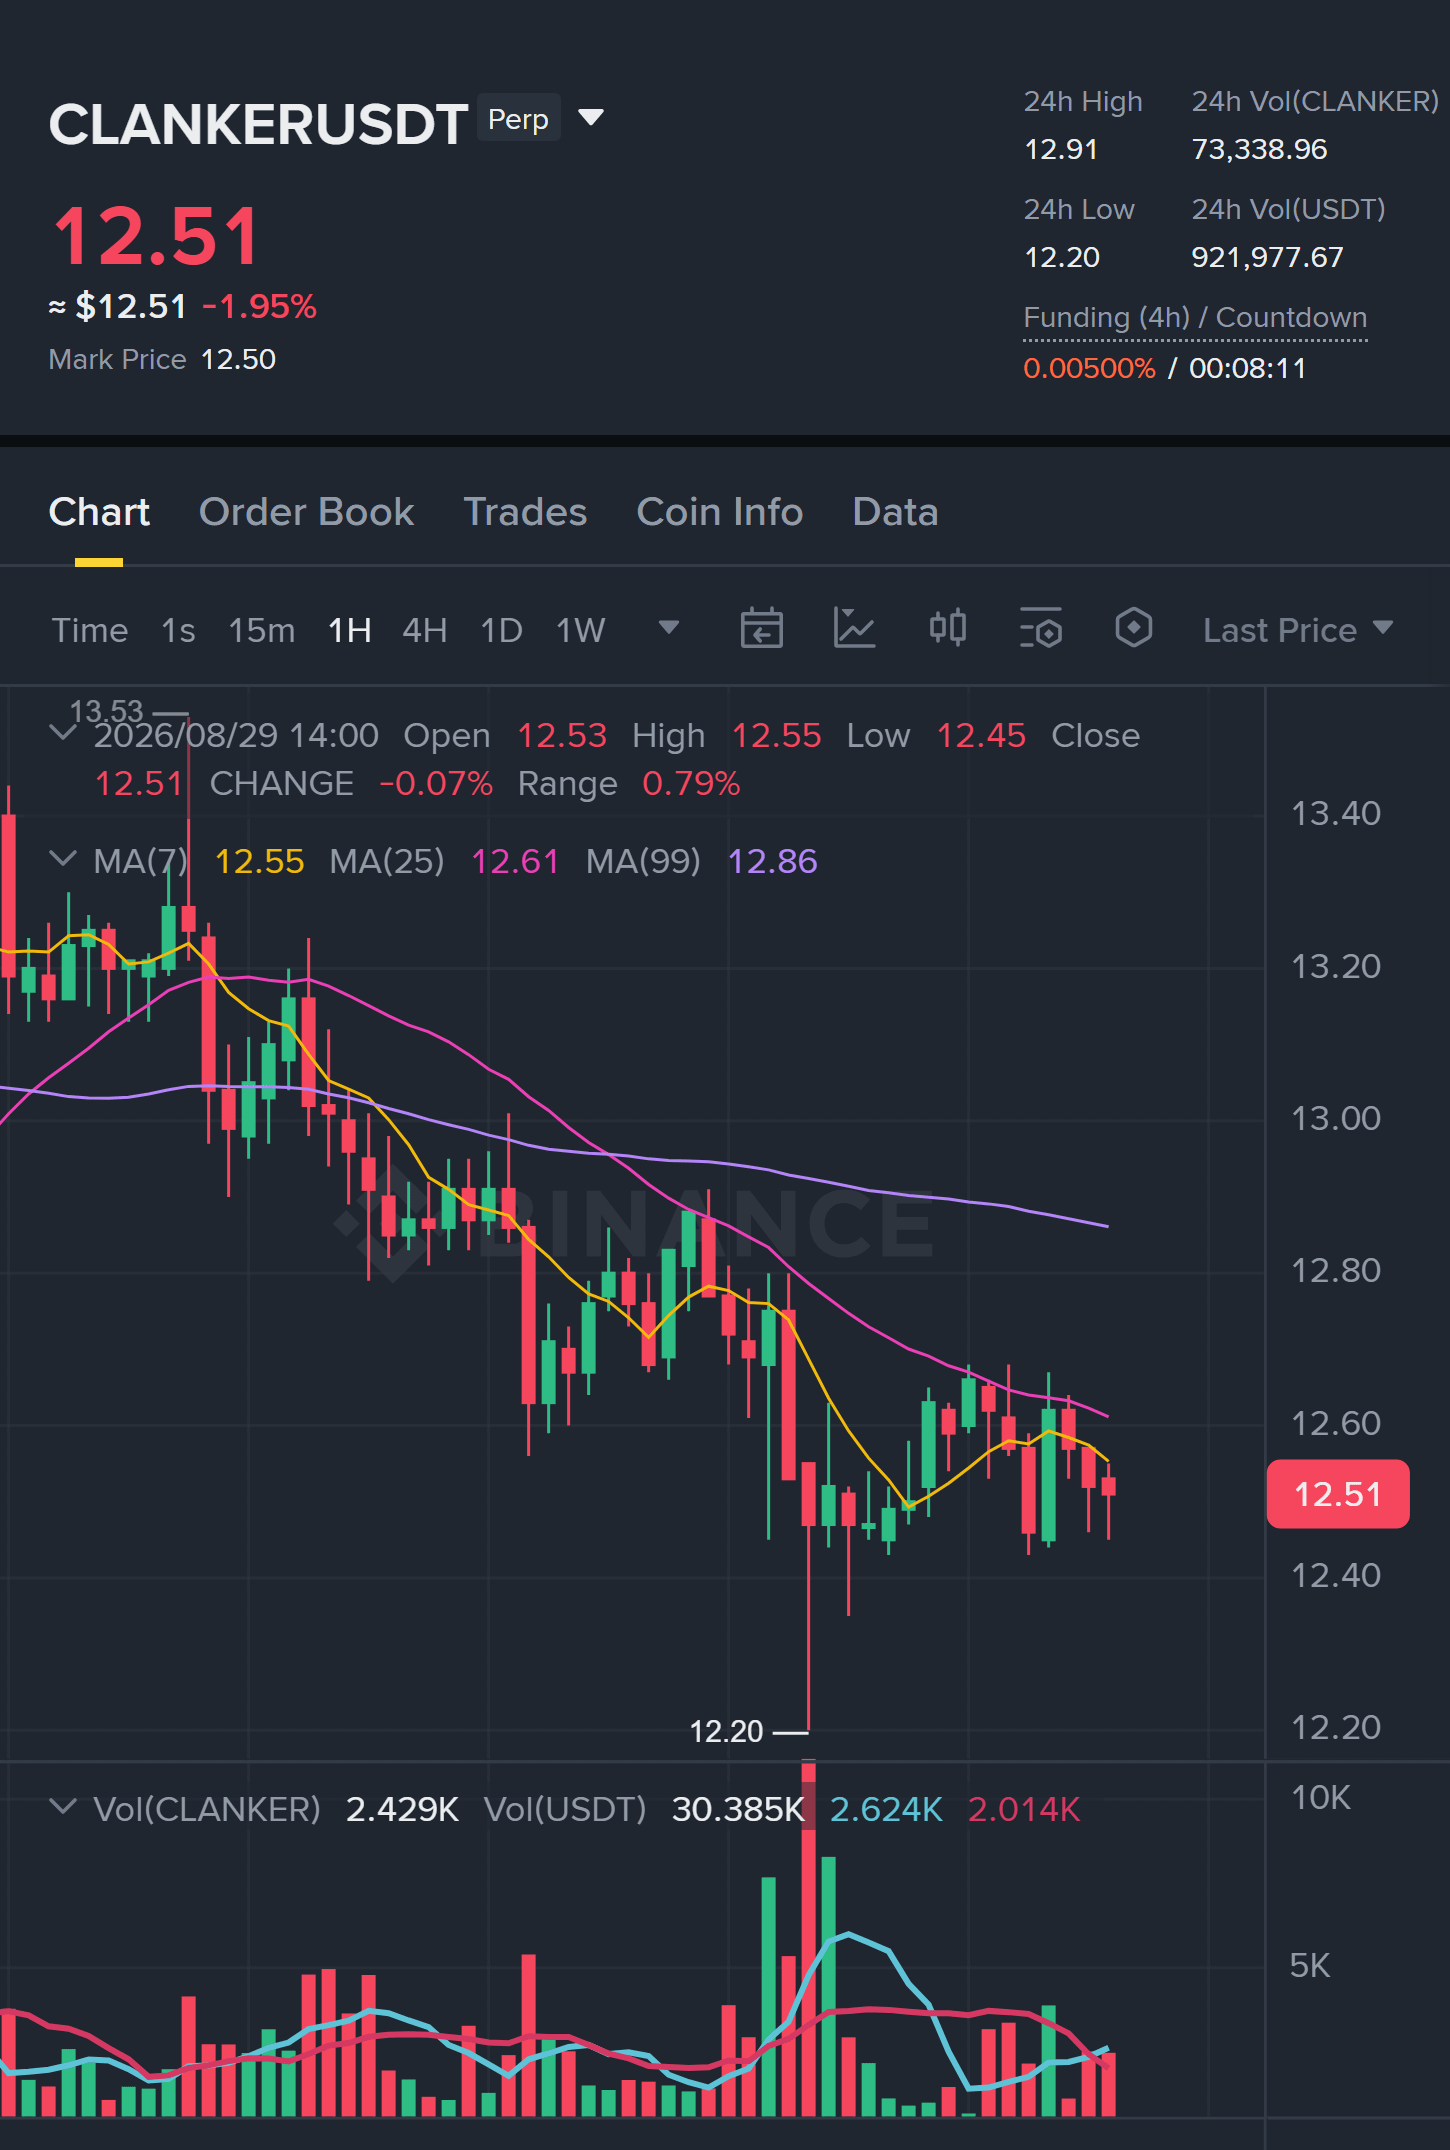The image size is (1450, 2150).
Task: Collapse the MA indicator legend
Action: pos(63,859)
